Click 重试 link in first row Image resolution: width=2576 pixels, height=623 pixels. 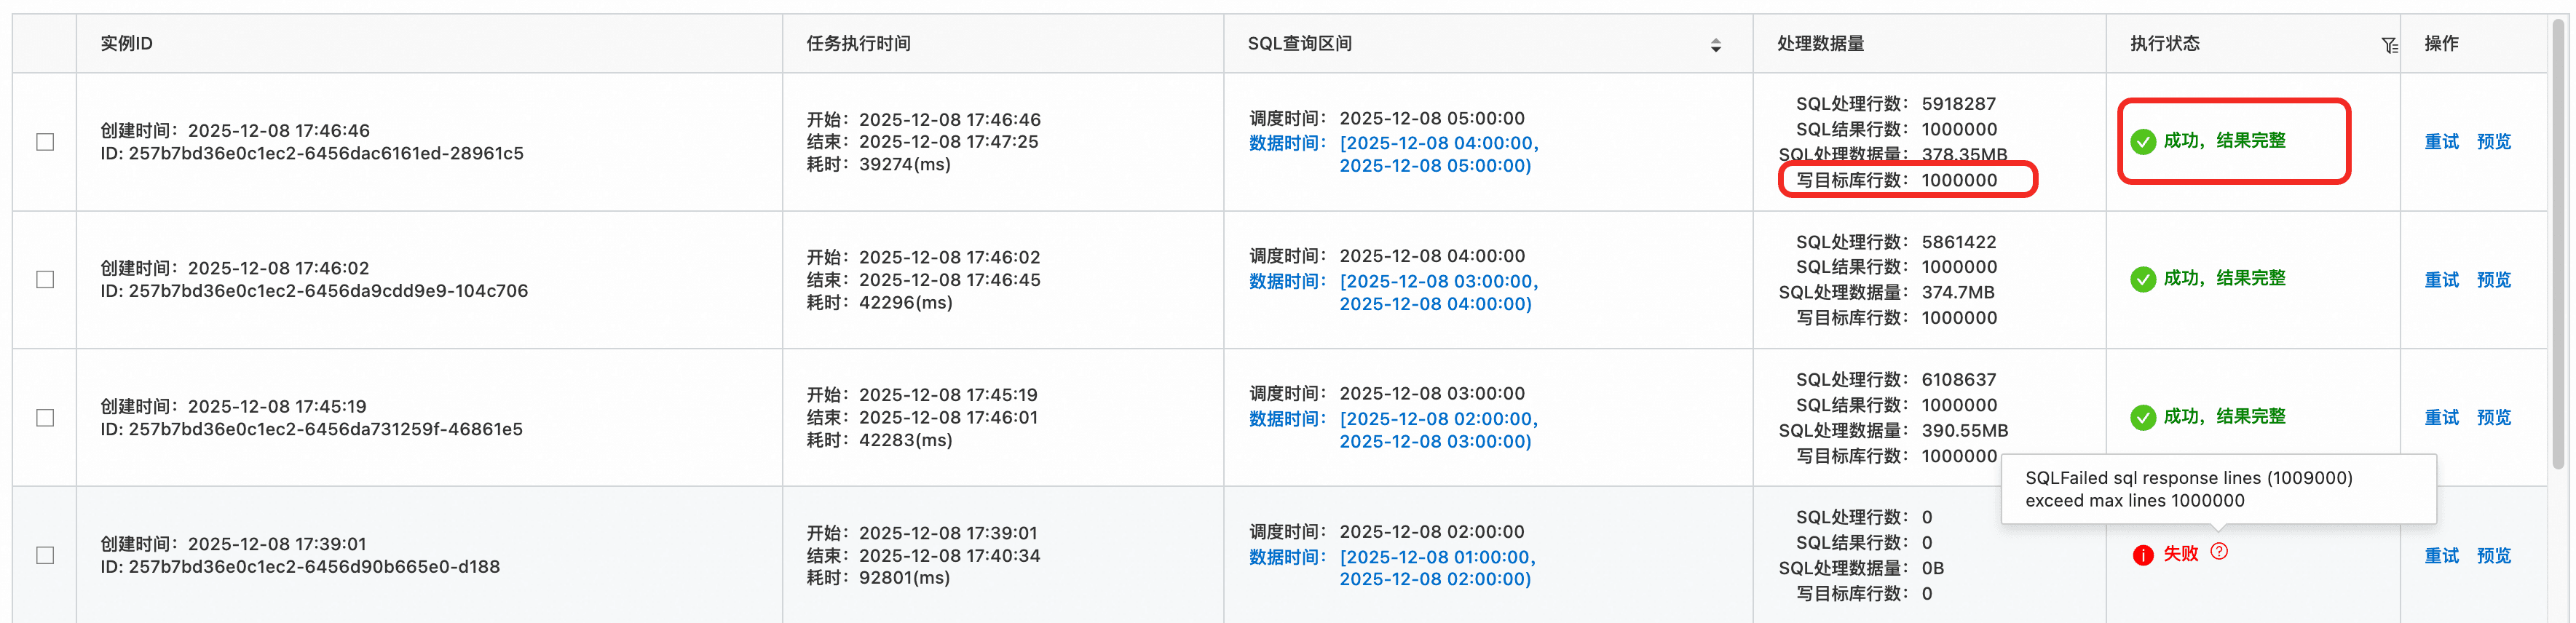(x=2441, y=142)
